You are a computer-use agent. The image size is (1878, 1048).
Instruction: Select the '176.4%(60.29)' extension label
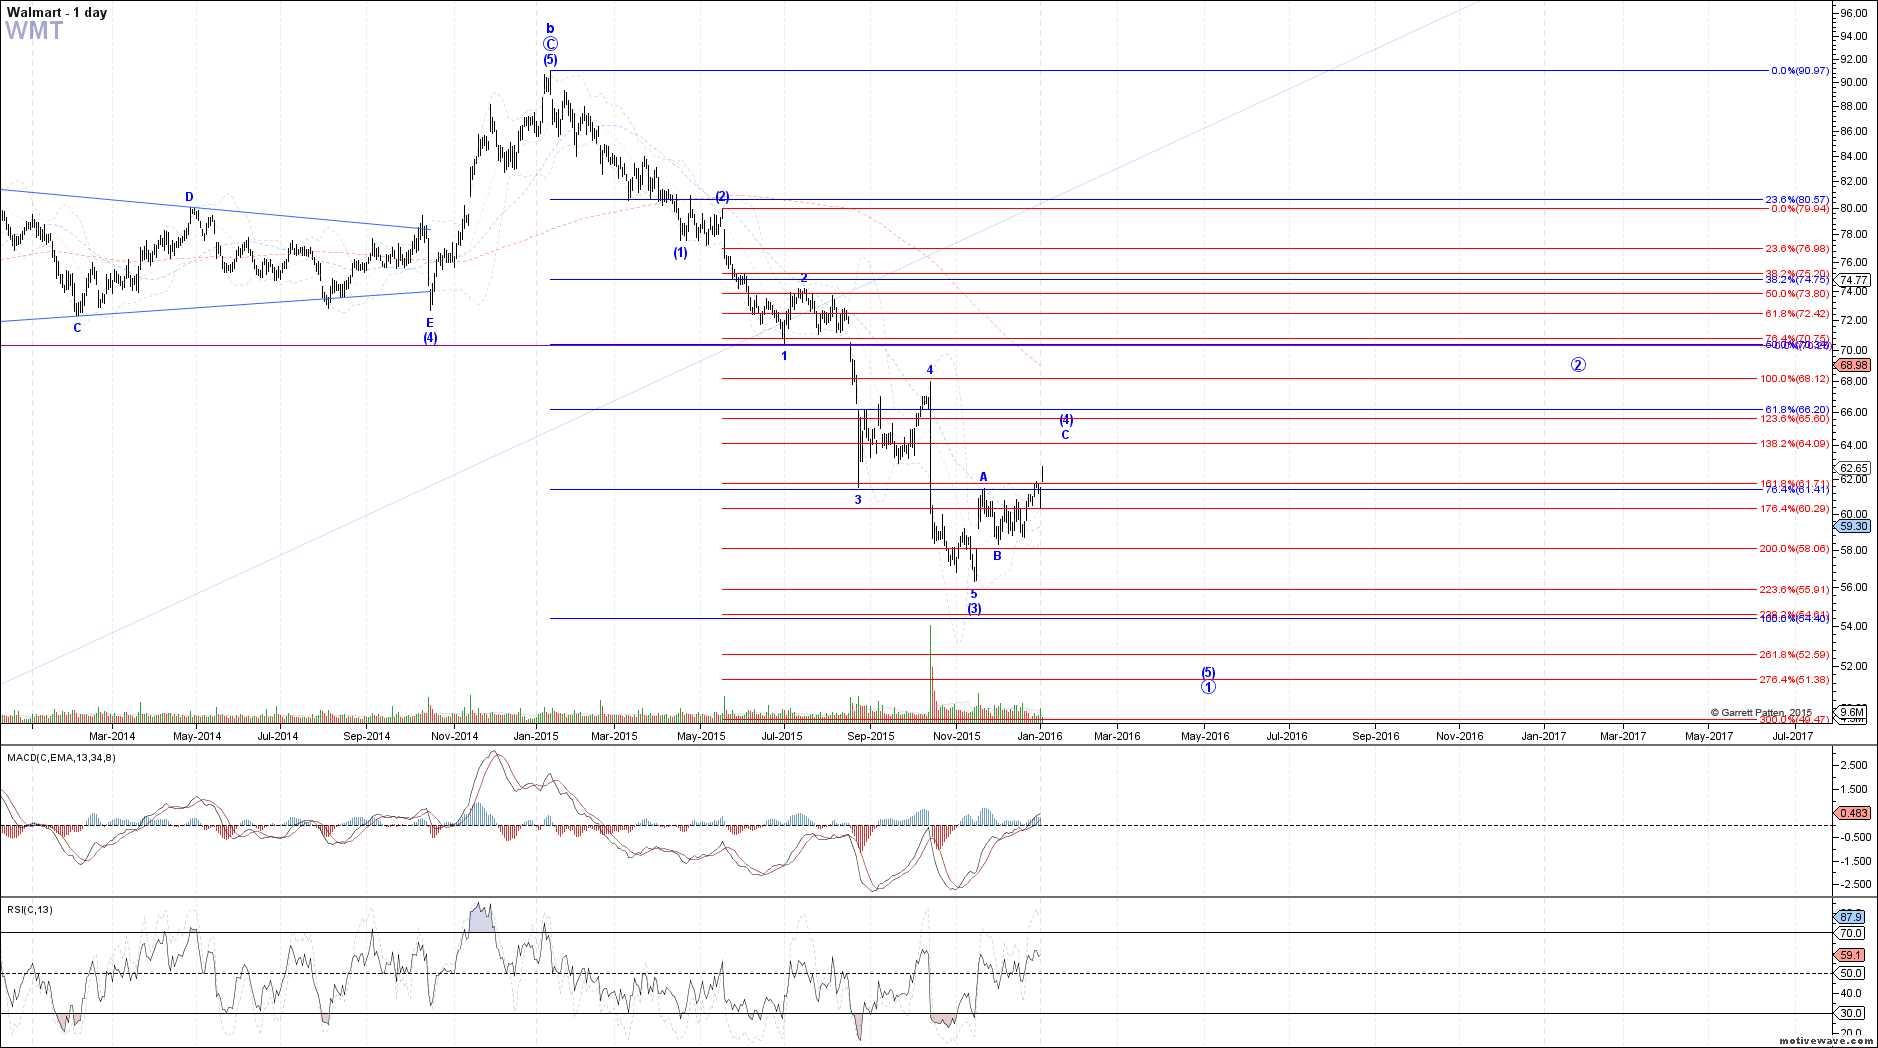pyautogui.click(x=1795, y=509)
